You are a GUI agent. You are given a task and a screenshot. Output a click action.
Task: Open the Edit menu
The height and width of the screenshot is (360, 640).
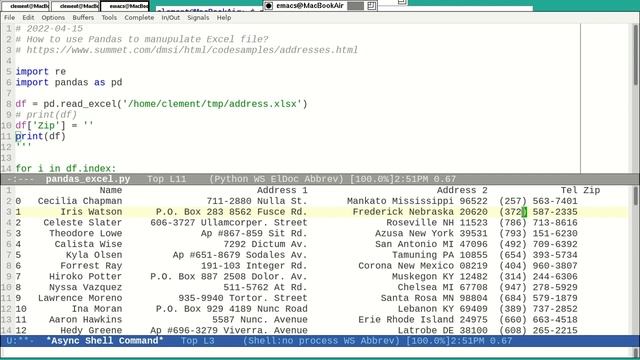(x=28, y=18)
